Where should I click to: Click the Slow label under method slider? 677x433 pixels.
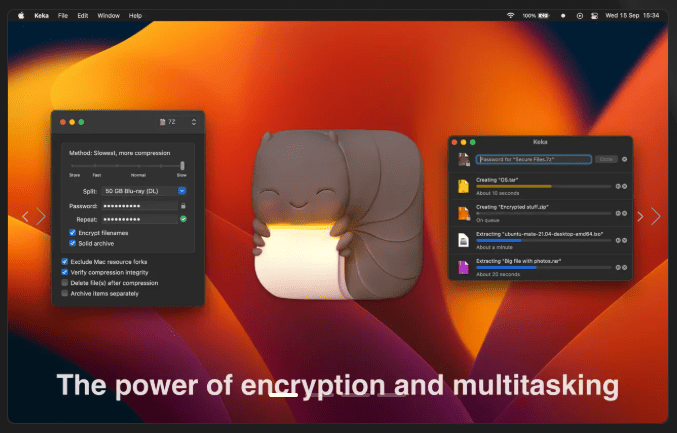[x=181, y=175]
